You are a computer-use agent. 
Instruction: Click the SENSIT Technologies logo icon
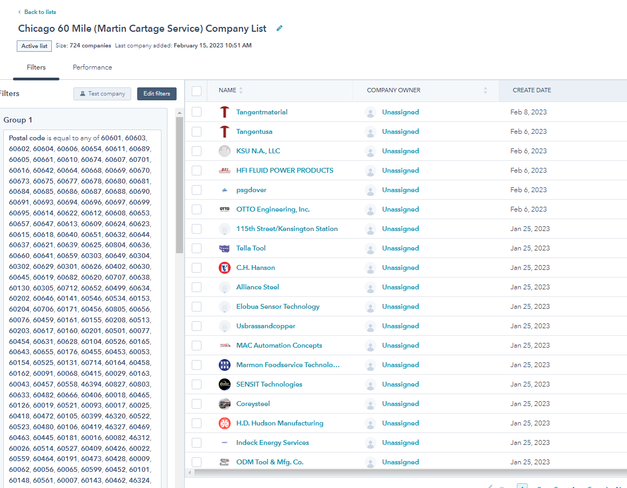pyautogui.click(x=225, y=384)
